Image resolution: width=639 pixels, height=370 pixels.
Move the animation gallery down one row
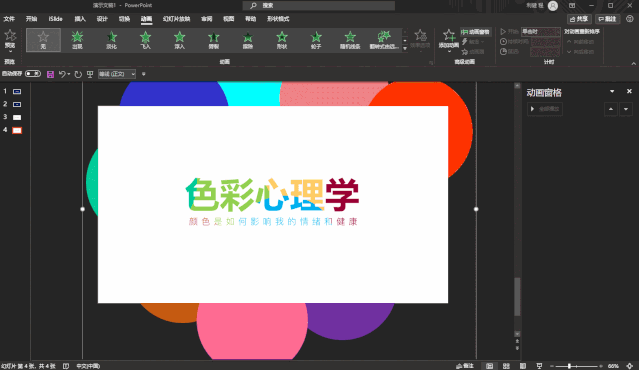(405, 40)
